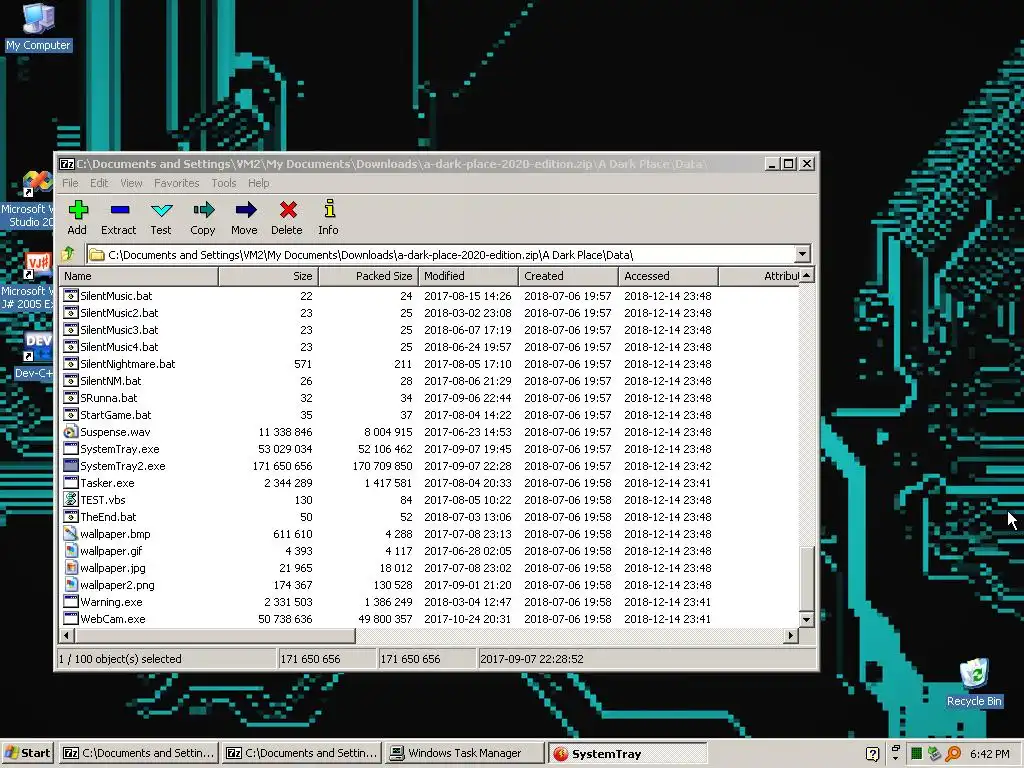This screenshot has width=1024, height=768.
Task: Open the Dev-C++ desktop shortcut
Action: tap(34, 355)
